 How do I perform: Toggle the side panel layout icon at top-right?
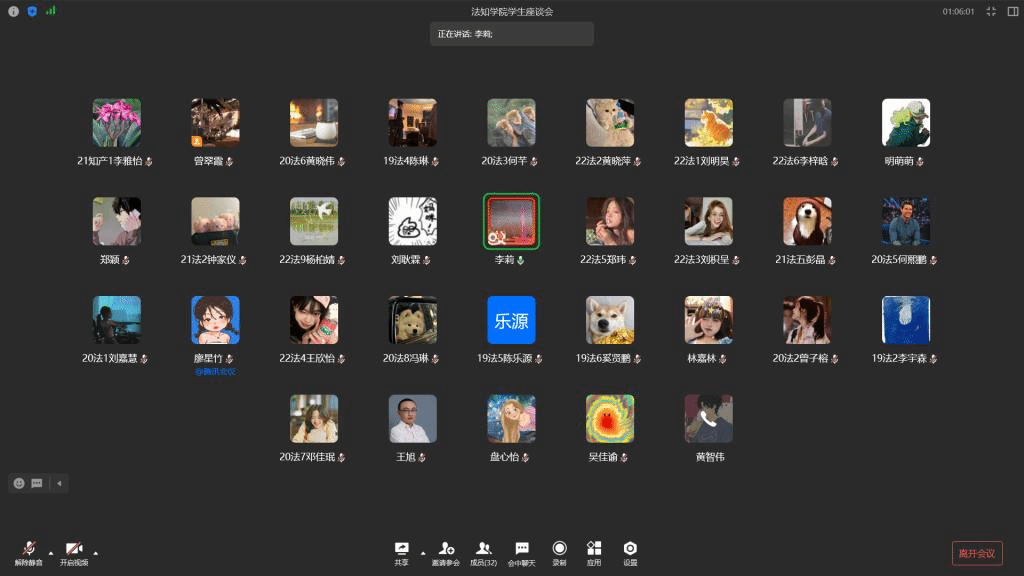pyautogui.click(x=1012, y=11)
